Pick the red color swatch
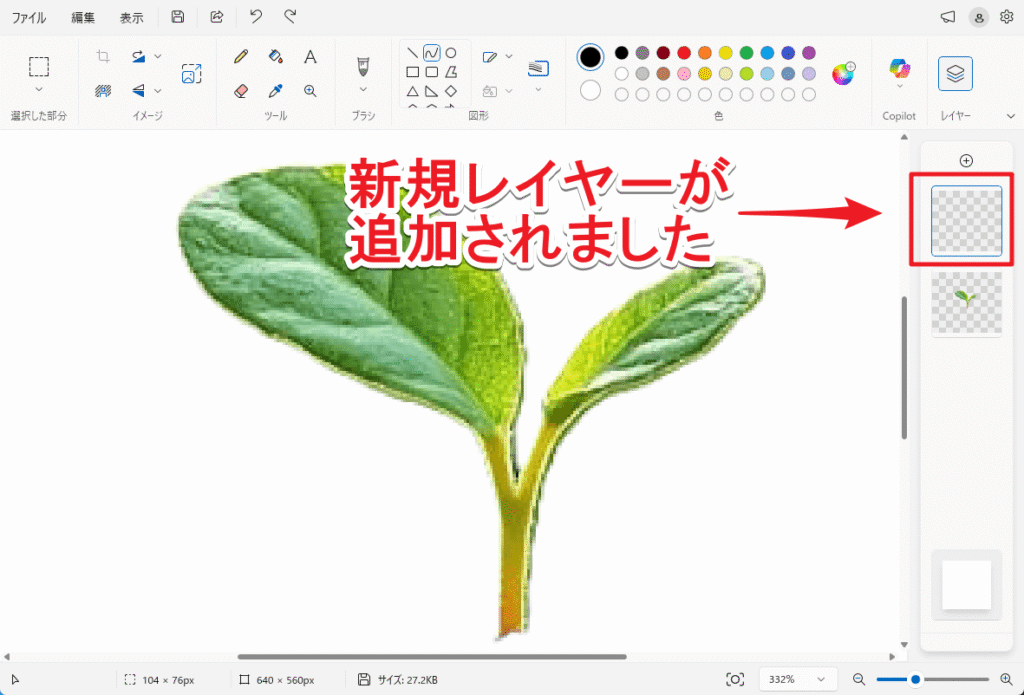 tap(684, 53)
